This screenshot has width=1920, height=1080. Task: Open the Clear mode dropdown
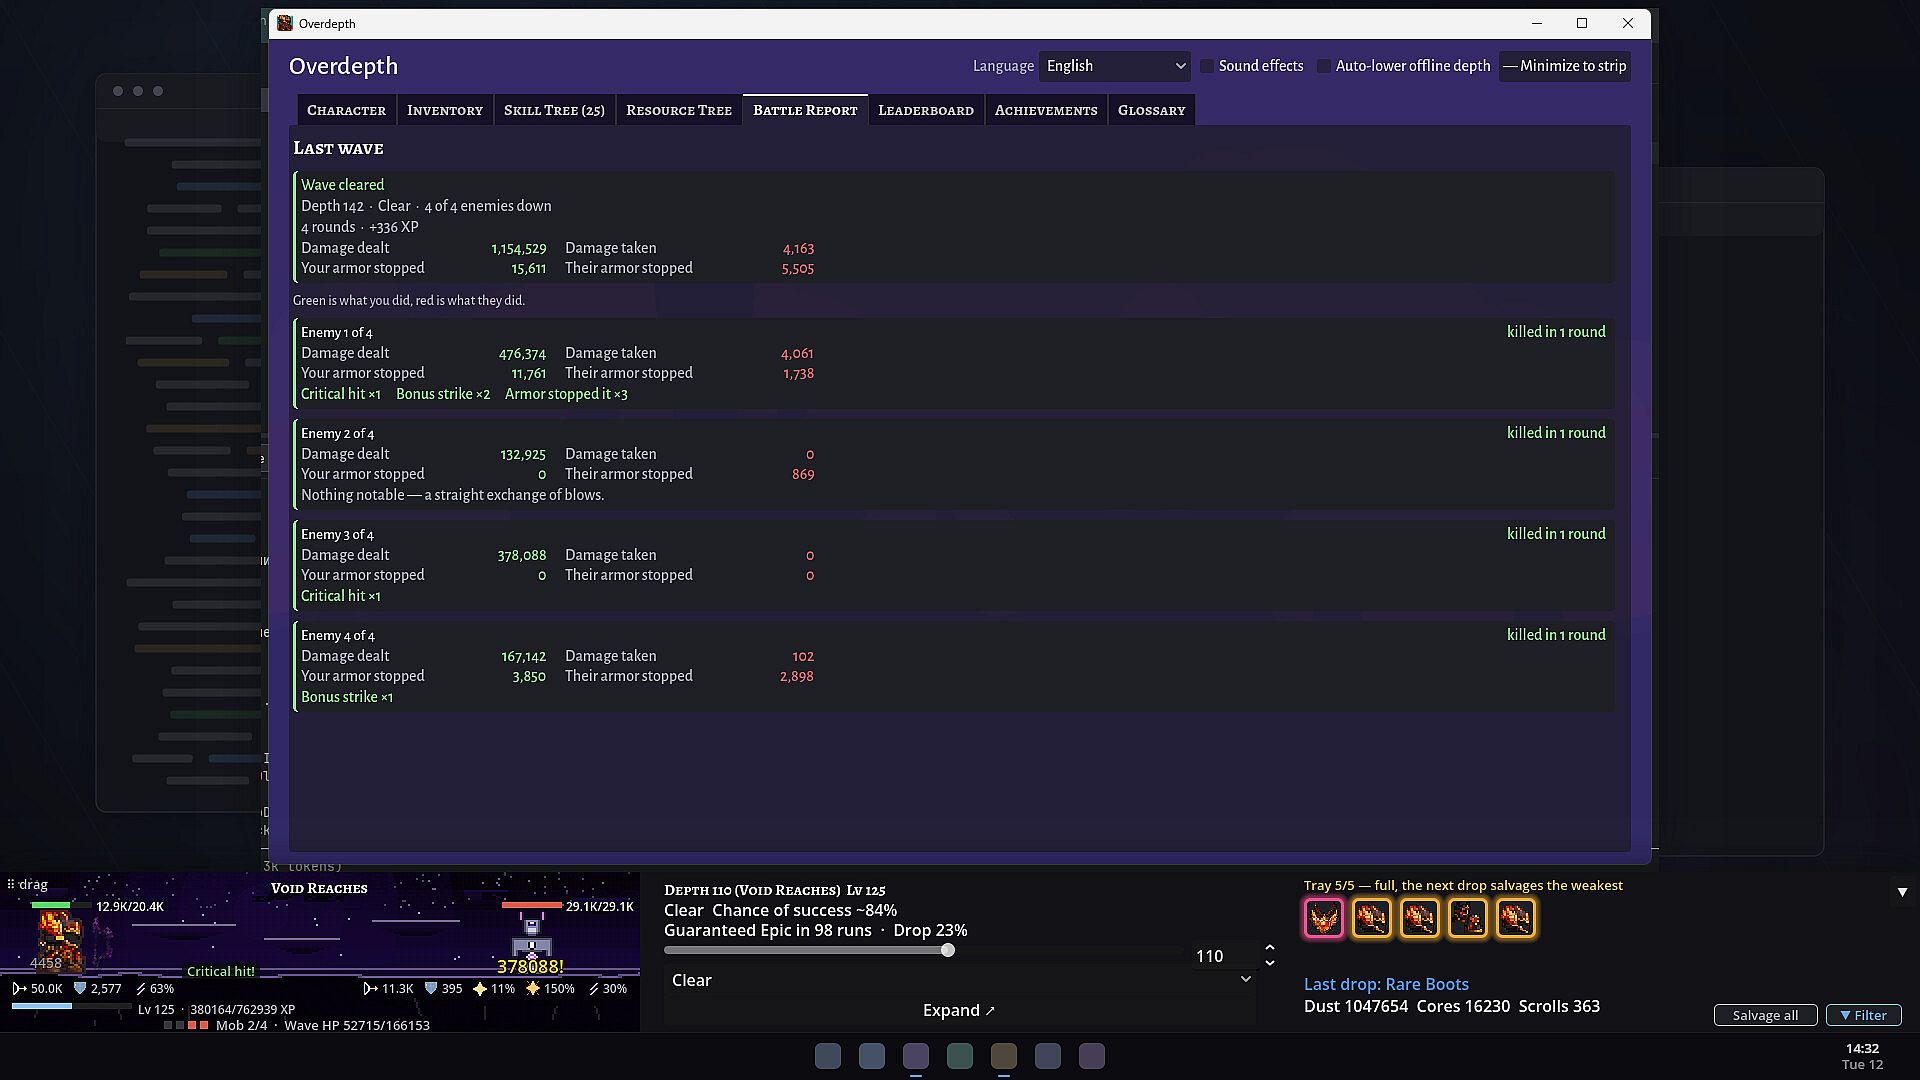point(960,980)
